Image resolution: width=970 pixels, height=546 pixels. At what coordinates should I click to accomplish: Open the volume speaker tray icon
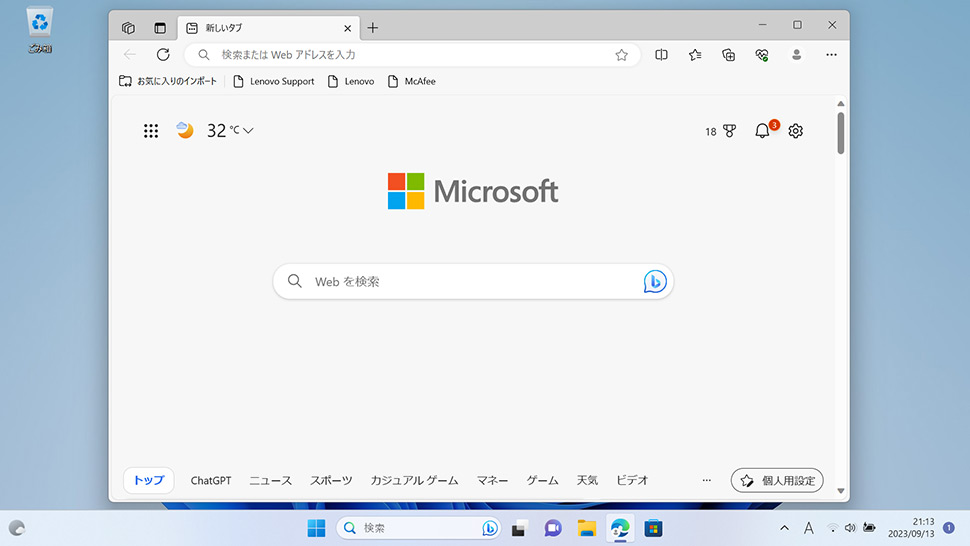pos(850,528)
